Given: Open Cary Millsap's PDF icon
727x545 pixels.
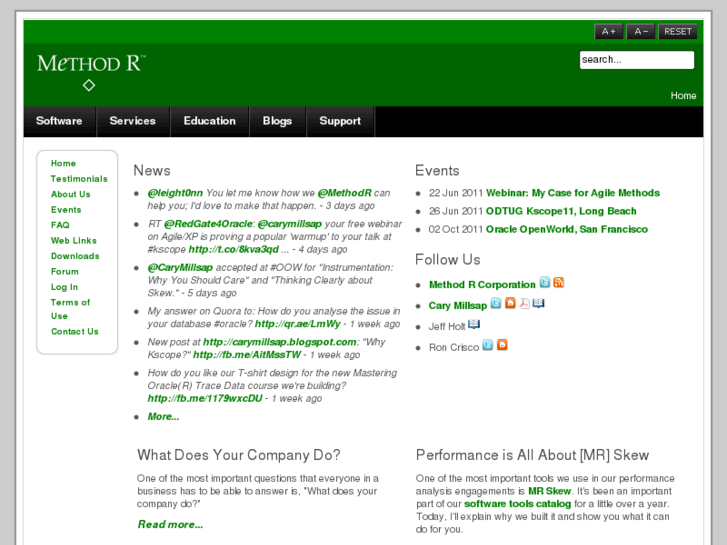Looking at the screenshot, I should click(x=524, y=303).
